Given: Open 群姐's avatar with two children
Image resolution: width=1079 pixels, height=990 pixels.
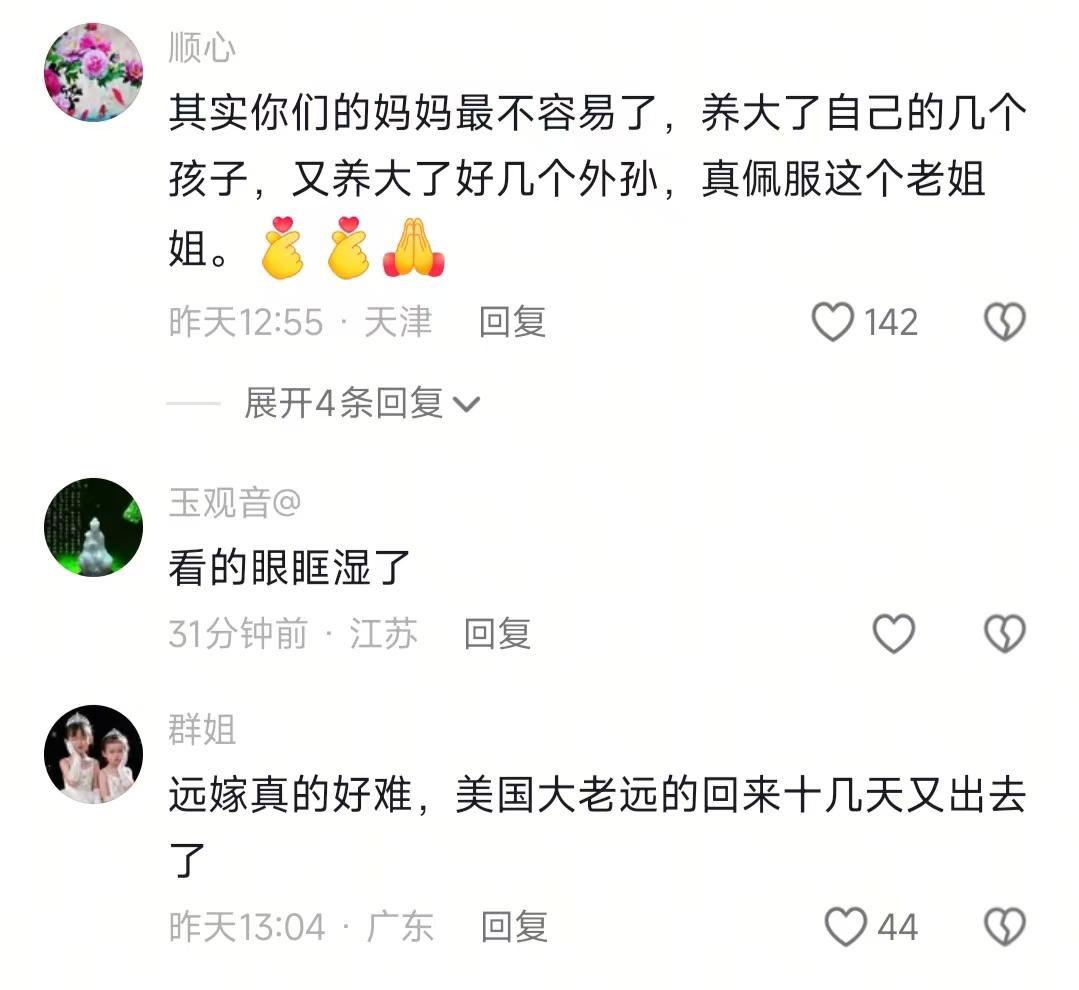Looking at the screenshot, I should 94,754.
